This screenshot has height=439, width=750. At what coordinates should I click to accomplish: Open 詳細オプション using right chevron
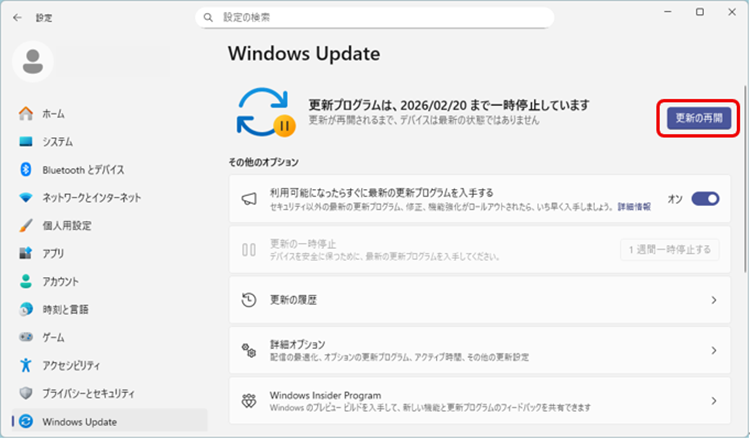pos(713,350)
